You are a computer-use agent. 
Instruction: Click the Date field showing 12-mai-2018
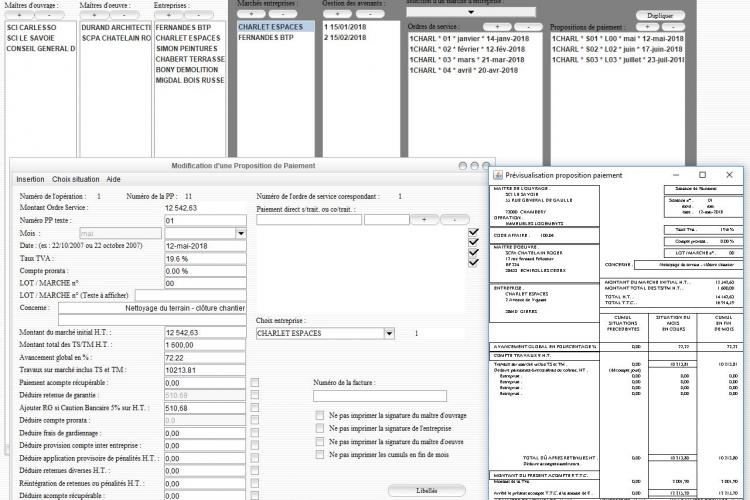pyautogui.click(x=205, y=246)
